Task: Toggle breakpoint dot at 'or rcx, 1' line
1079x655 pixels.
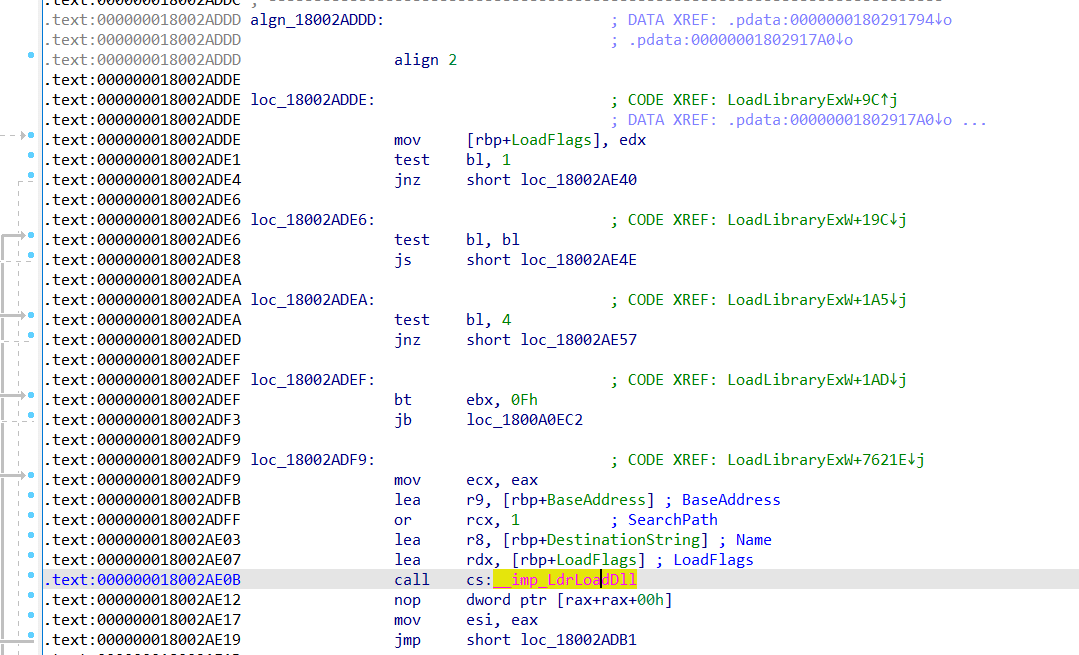Action: pyautogui.click(x=31, y=515)
